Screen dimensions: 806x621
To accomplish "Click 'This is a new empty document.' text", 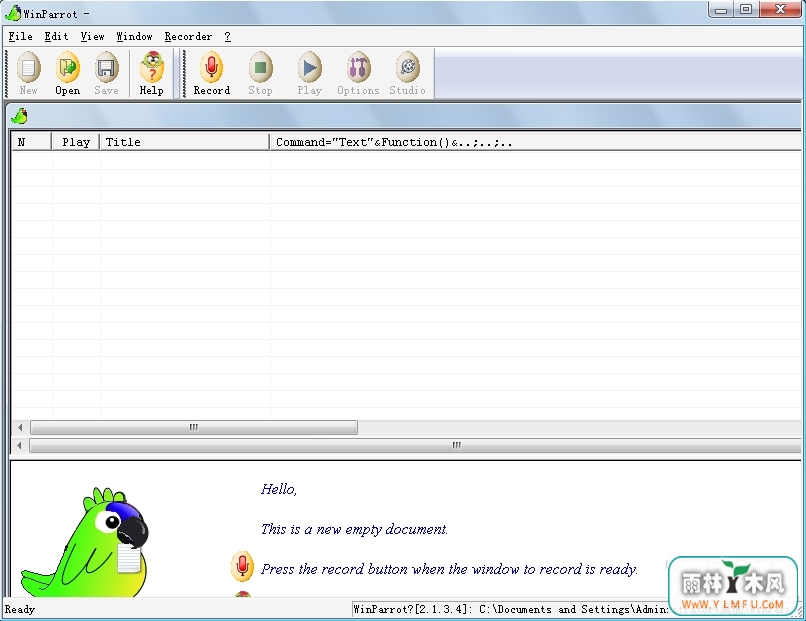I will (354, 529).
